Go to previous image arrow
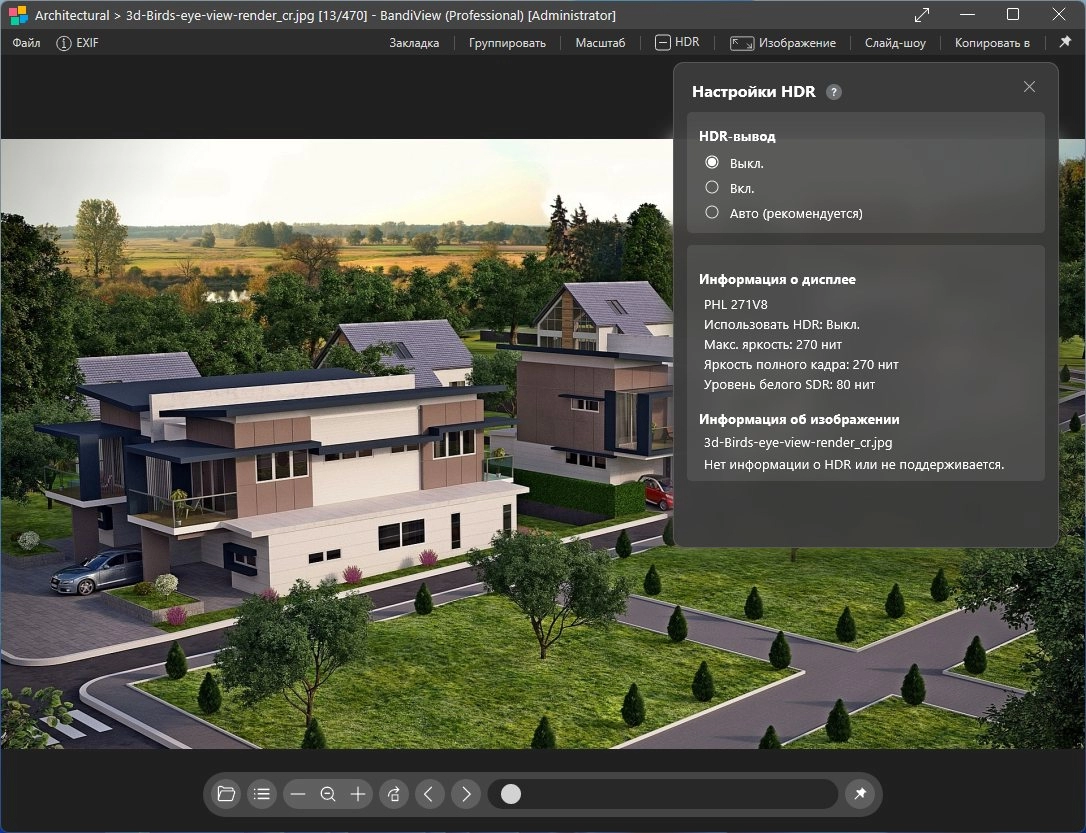Viewport: 1086px width, 833px height. click(x=429, y=794)
